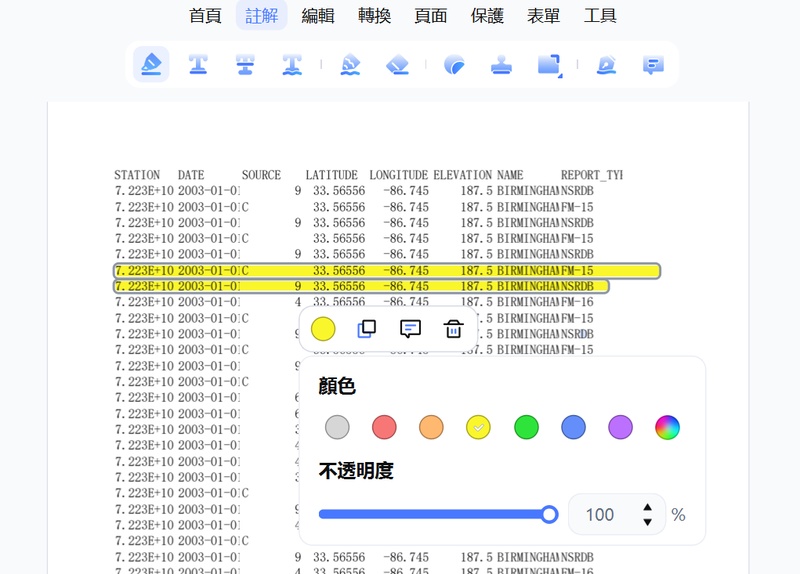Click the STATION column header text
This screenshot has width=800, height=574.
pyautogui.click(x=137, y=175)
